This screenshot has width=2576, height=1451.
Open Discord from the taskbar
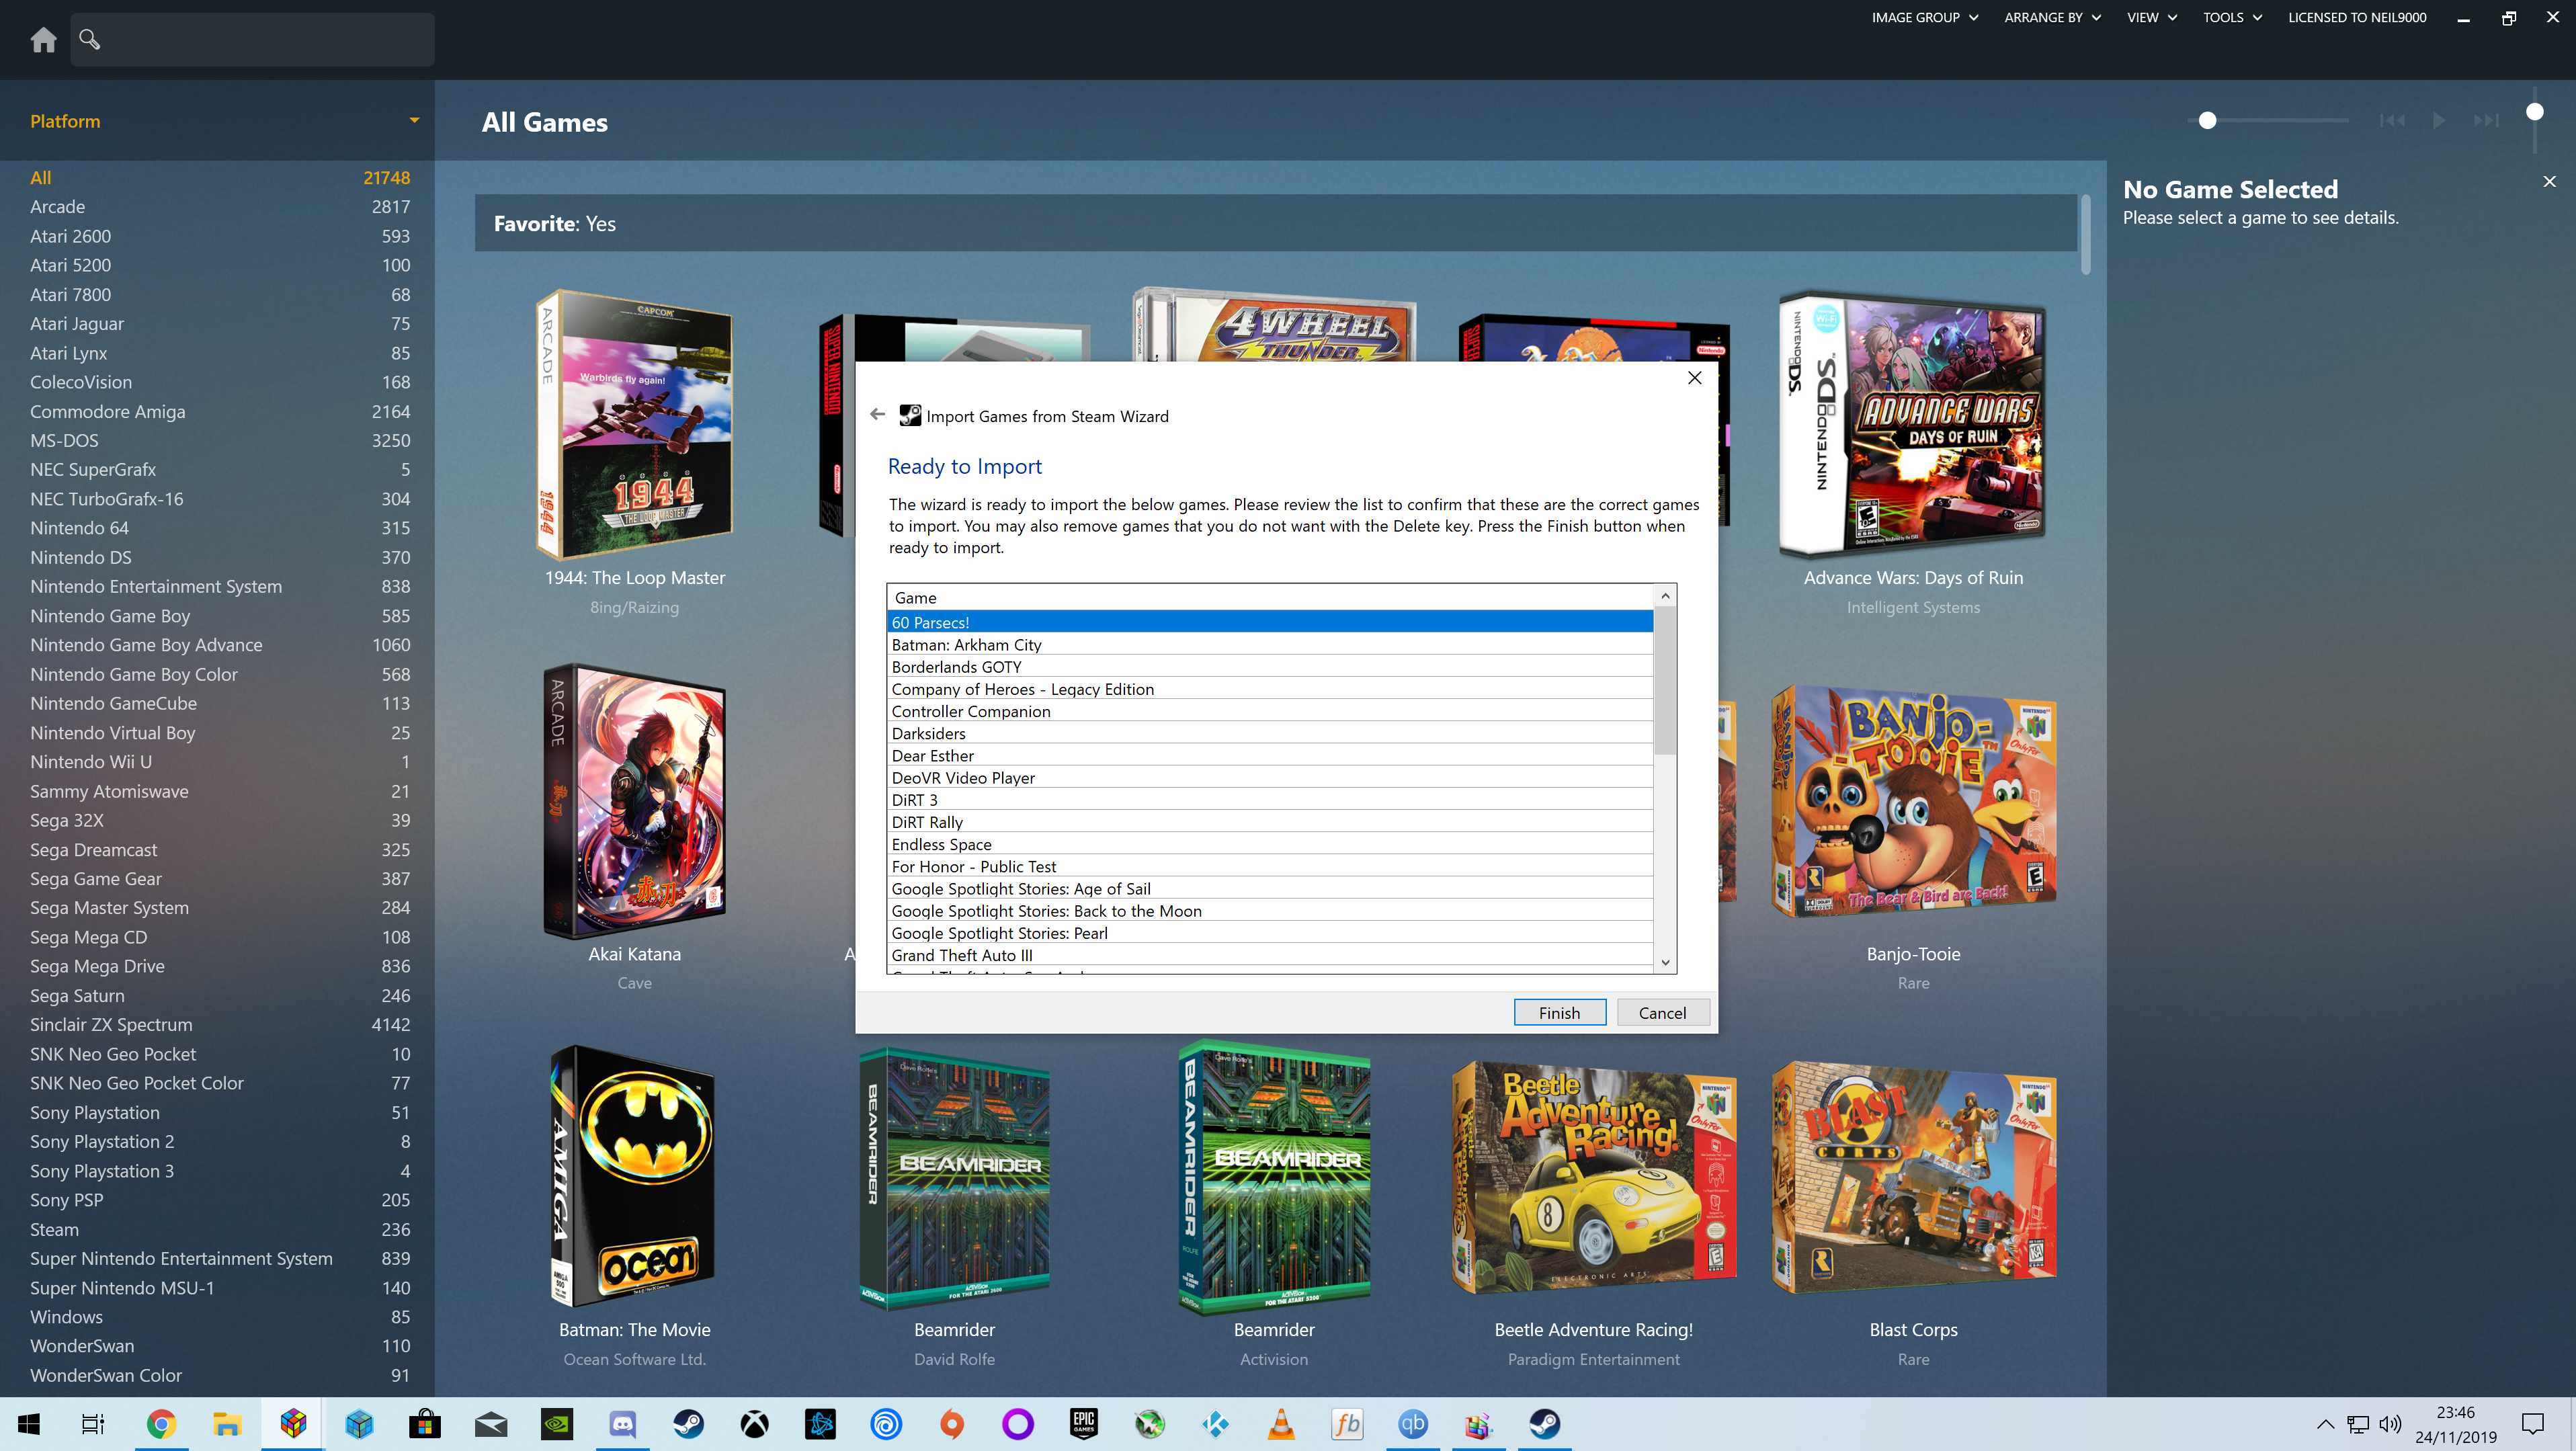coord(623,1424)
